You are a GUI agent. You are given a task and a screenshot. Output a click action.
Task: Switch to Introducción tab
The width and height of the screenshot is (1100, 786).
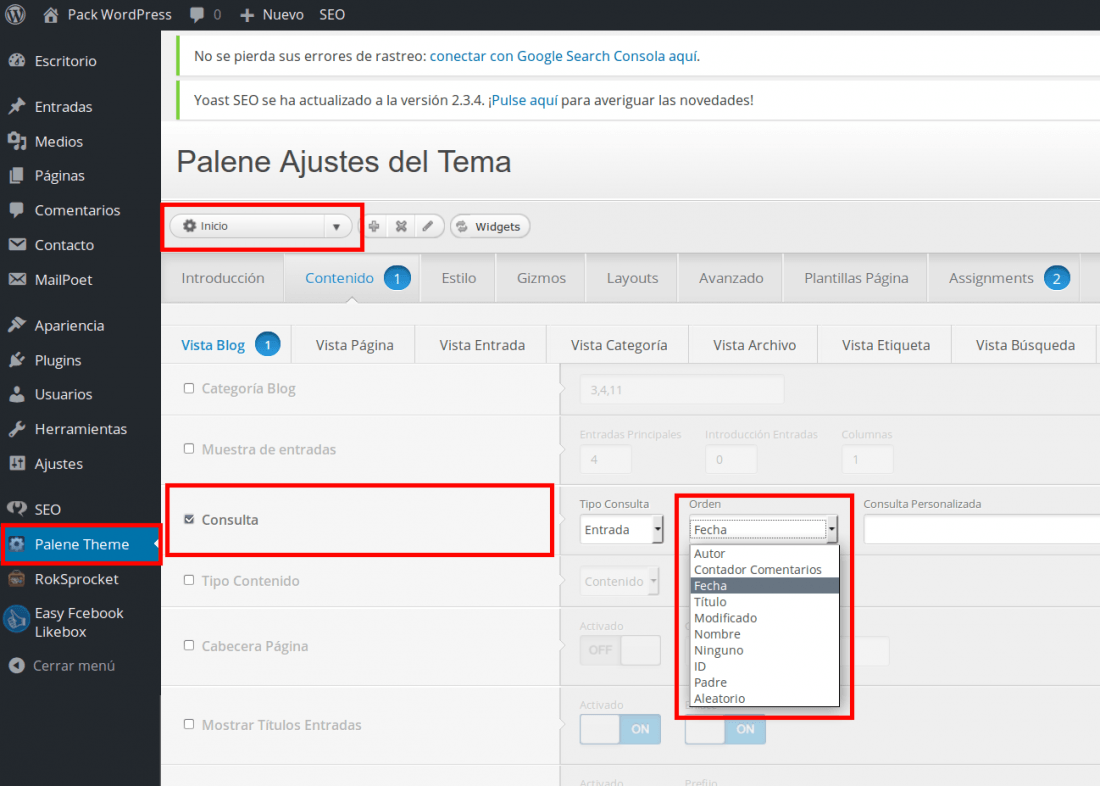(x=223, y=278)
